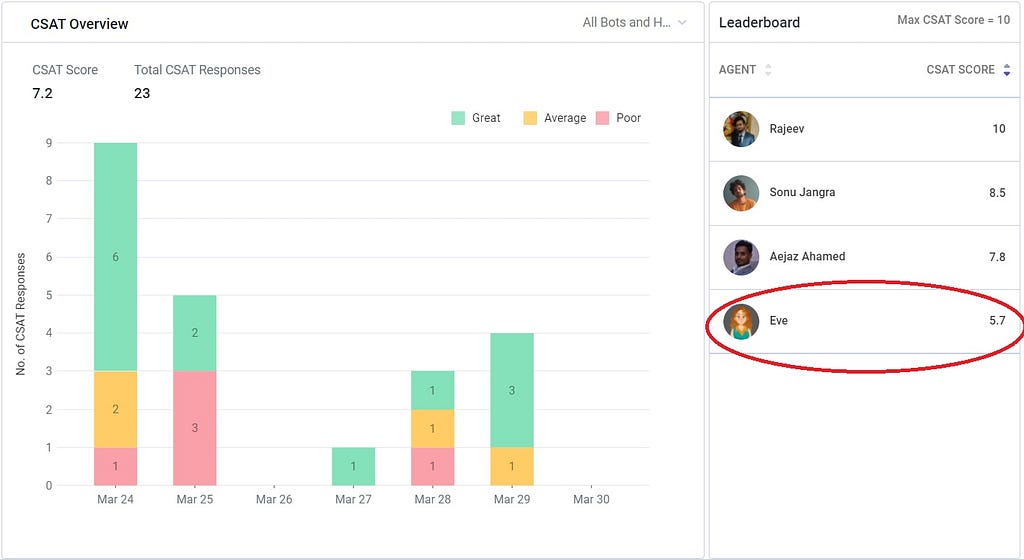Screen dimensions: 1024x559
Task: Click the CSAT SCORE column header
Action: point(960,70)
